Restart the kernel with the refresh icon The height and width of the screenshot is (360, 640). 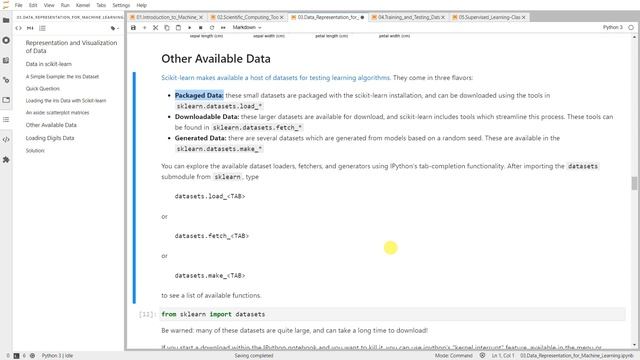pos(212,27)
